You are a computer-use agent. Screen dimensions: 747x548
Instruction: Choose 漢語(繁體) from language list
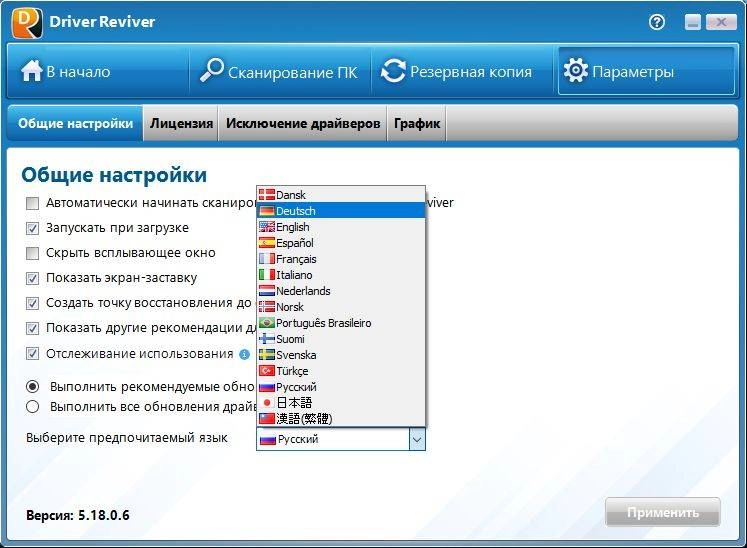341,418
